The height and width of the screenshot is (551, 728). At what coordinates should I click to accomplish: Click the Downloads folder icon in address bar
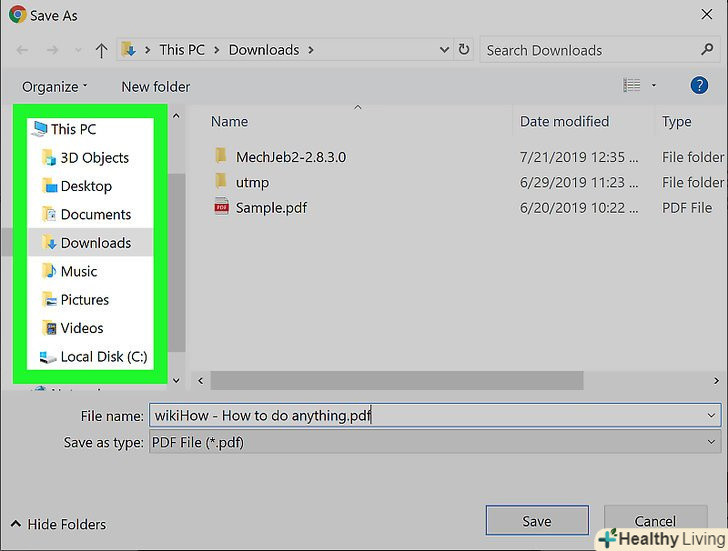click(128, 49)
